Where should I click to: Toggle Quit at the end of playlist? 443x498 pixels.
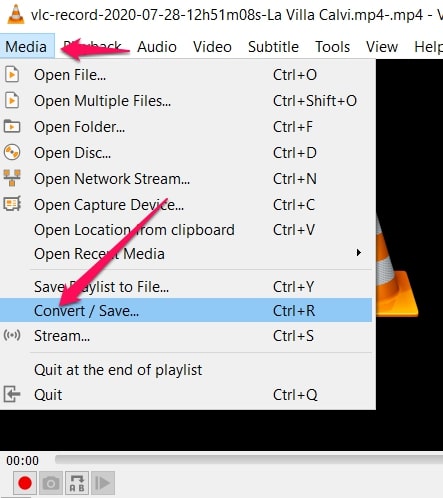[186, 370]
